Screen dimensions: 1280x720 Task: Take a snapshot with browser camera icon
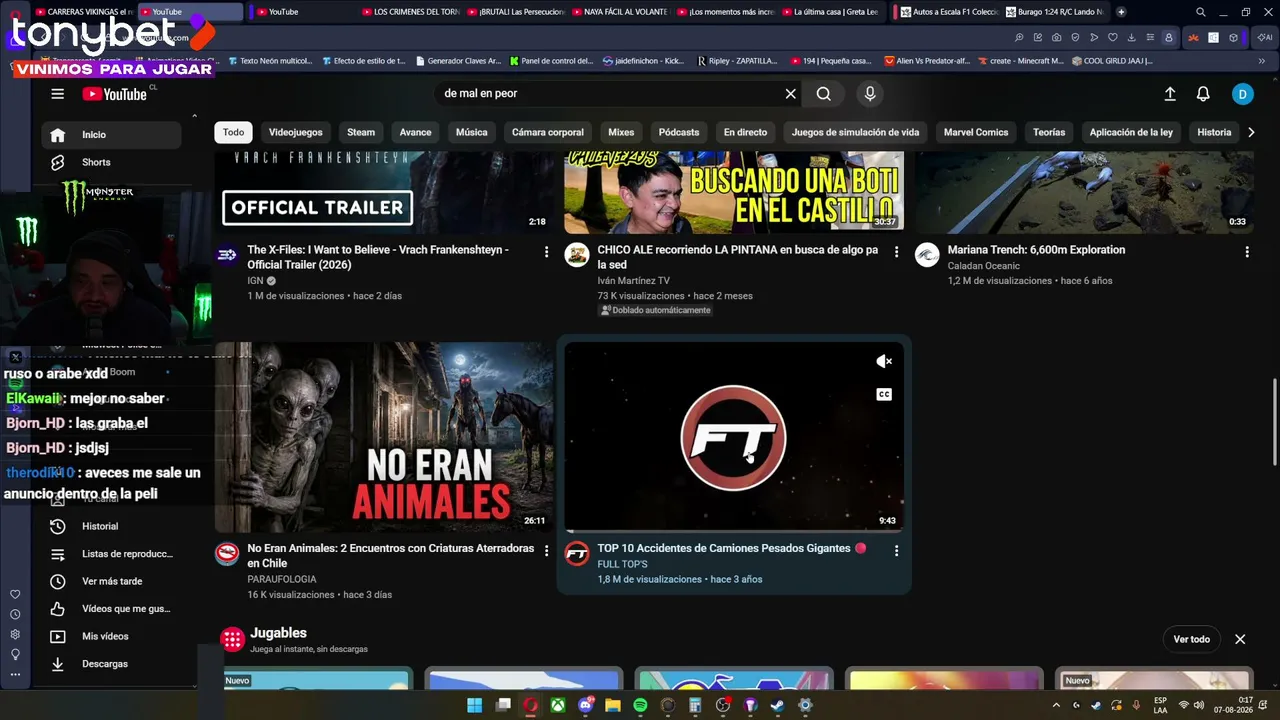(x=1056, y=38)
